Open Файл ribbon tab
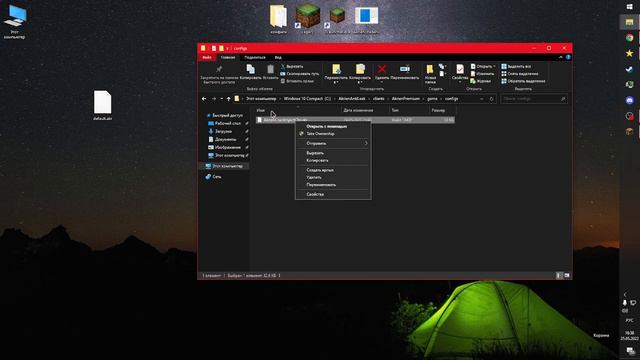This screenshot has height=360, width=640. pos(207,58)
